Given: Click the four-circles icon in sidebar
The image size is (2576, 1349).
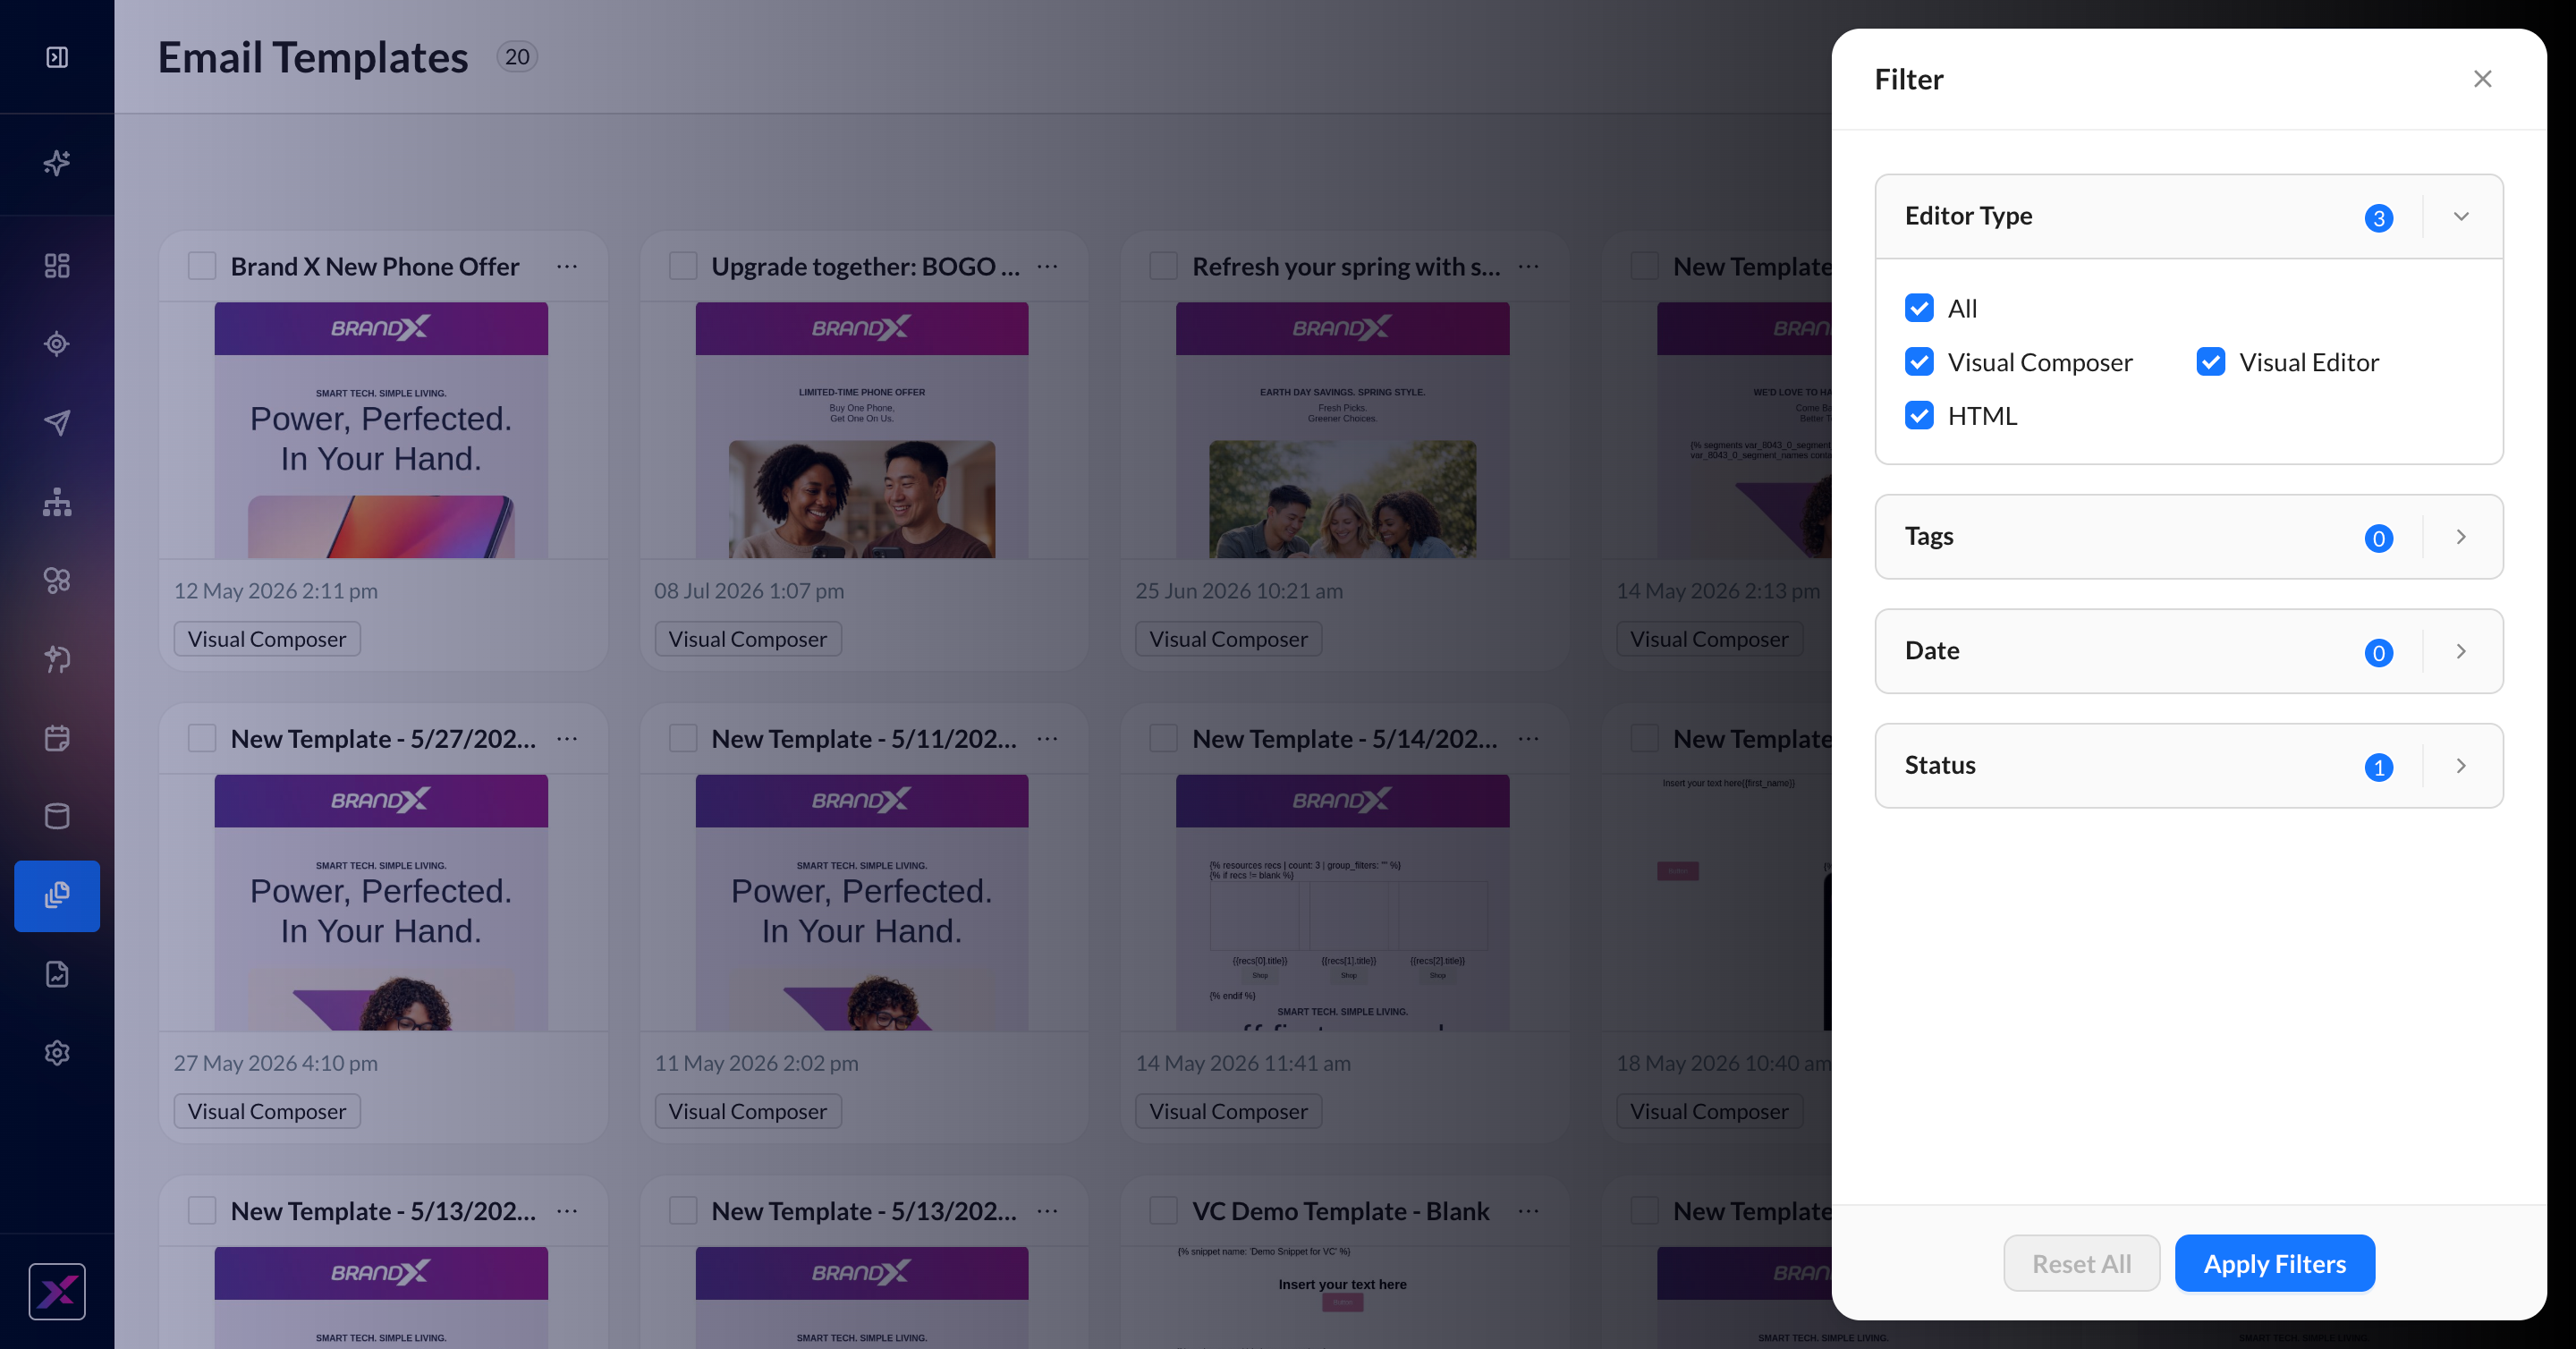Looking at the screenshot, I should point(57,580).
